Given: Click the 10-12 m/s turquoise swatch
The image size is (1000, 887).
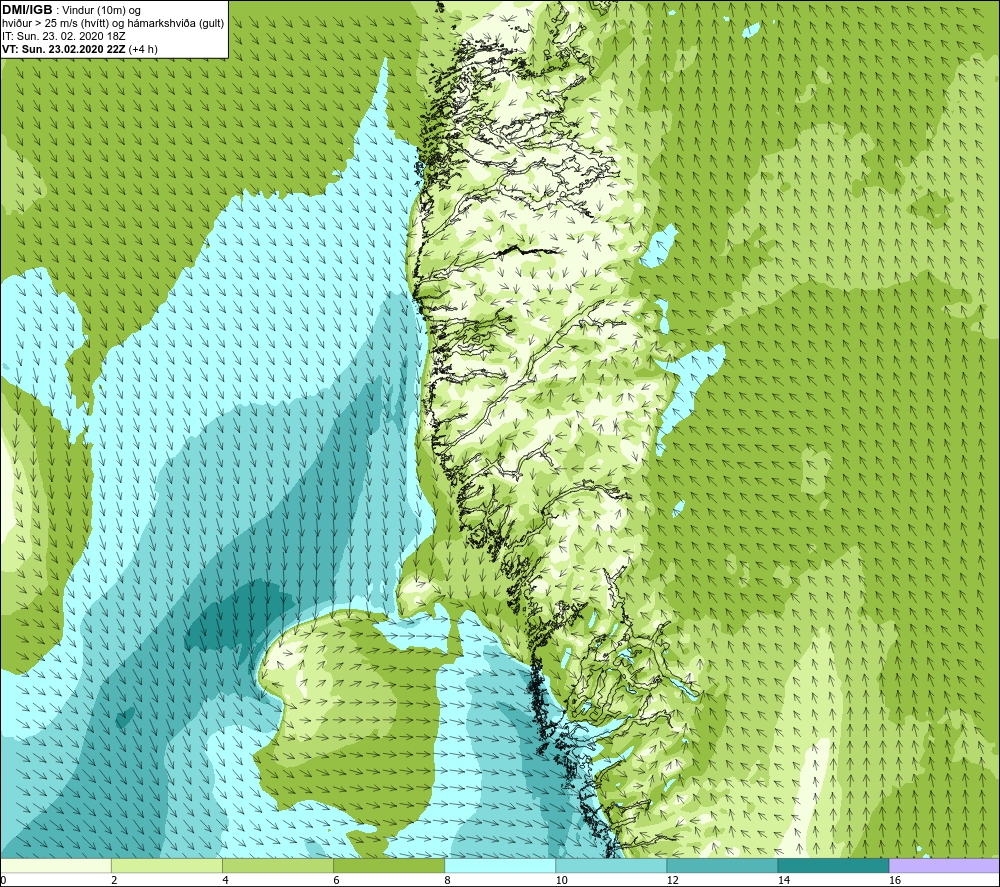Looking at the screenshot, I should click(611, 865).
